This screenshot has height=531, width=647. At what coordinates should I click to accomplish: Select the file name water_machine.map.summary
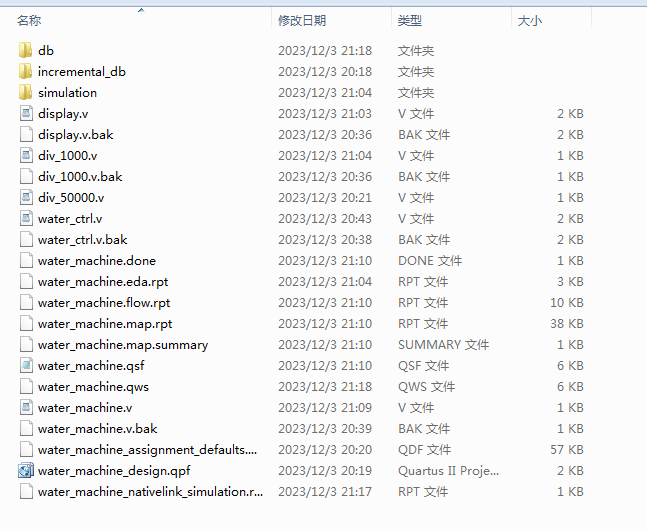pyautogui.click(x=123, y=345)
